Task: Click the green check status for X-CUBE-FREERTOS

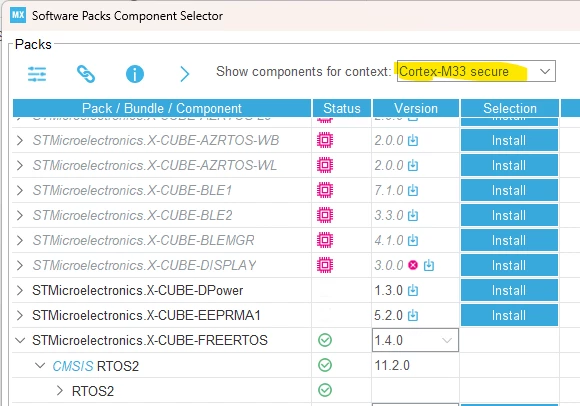Action: click(325, 340)
